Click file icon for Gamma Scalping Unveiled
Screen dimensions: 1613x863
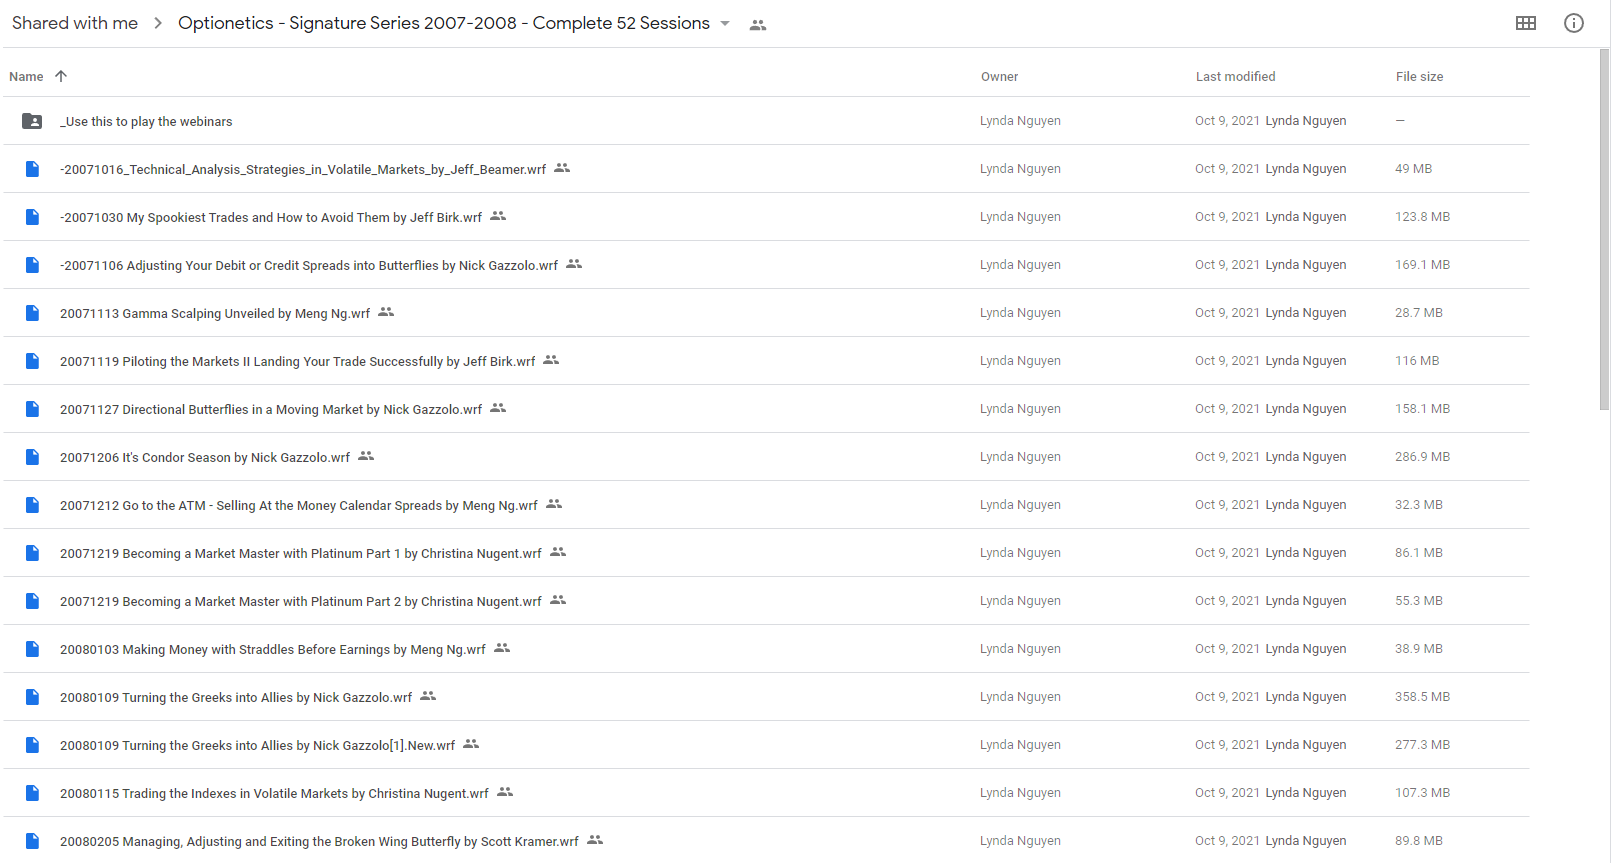32,313
